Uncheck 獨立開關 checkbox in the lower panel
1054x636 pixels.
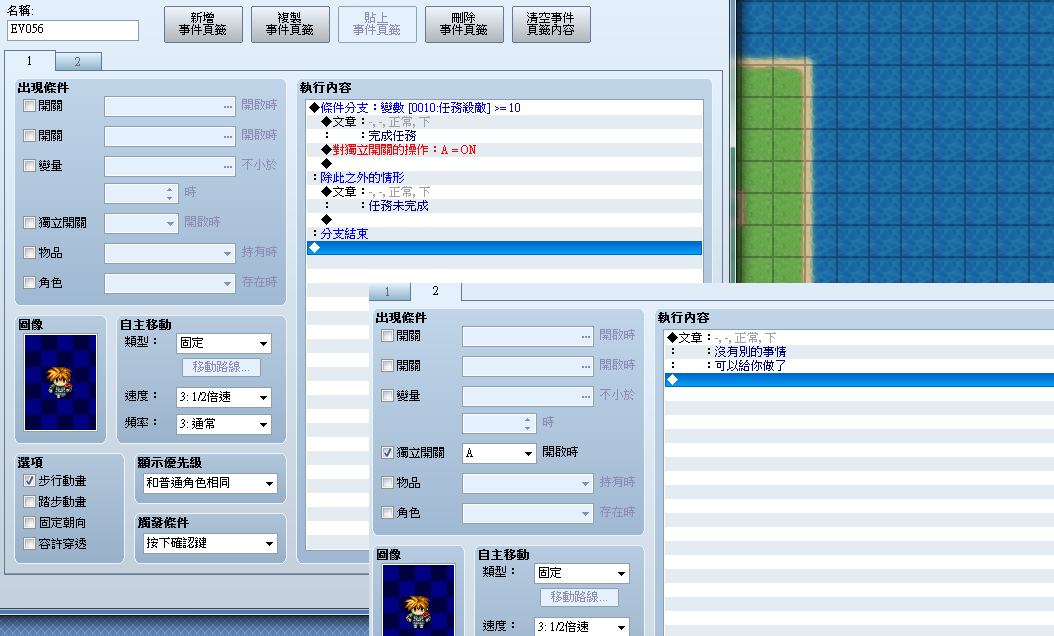[x=387, y=452]
